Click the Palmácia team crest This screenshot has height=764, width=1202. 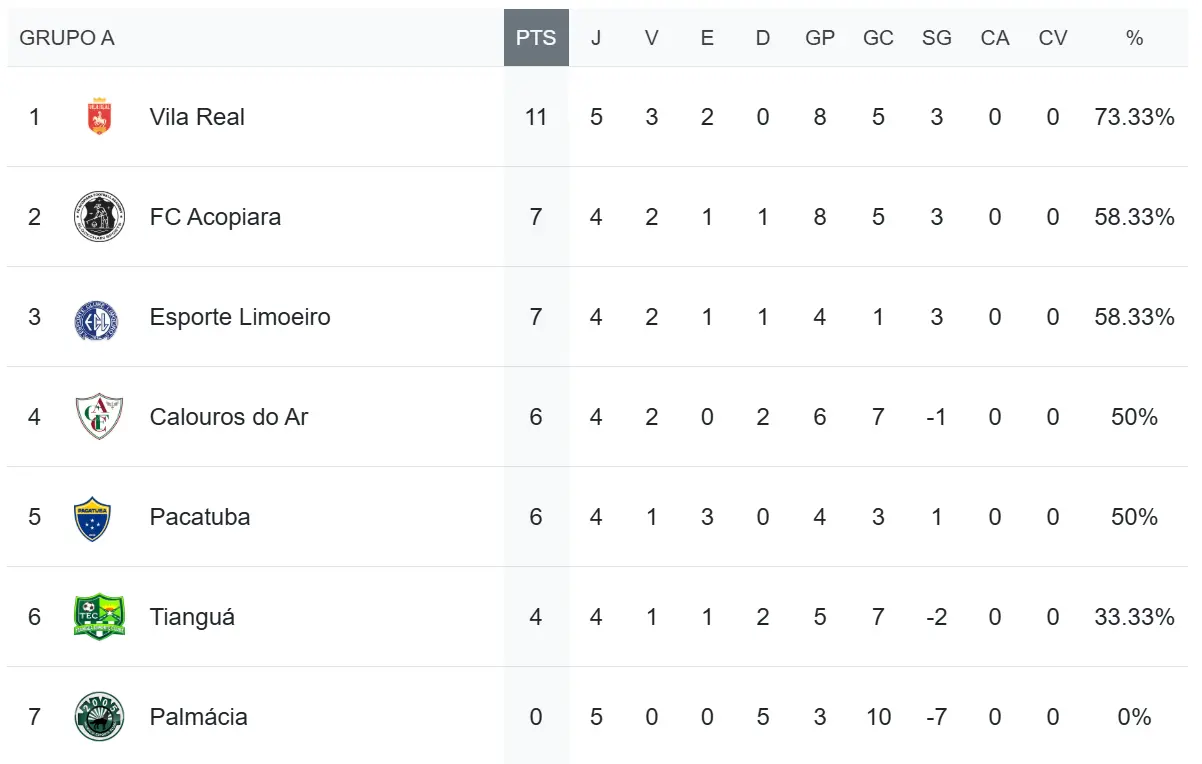(99, 717)
